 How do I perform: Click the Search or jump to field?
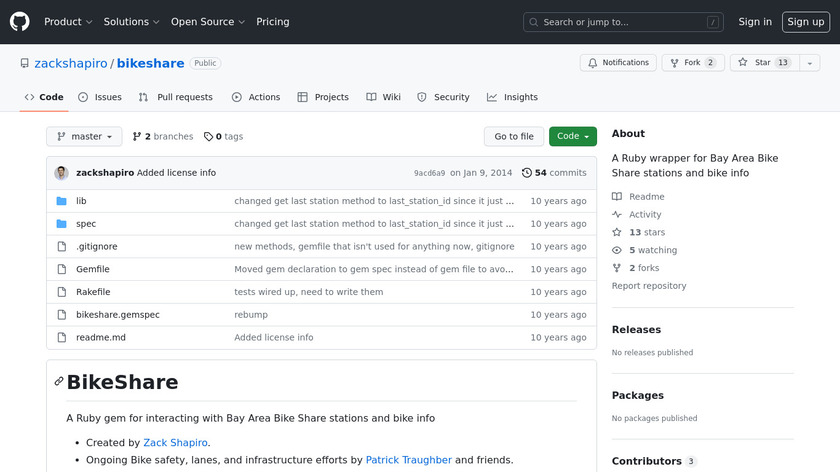pyautogui.click(x=623, y=22)
